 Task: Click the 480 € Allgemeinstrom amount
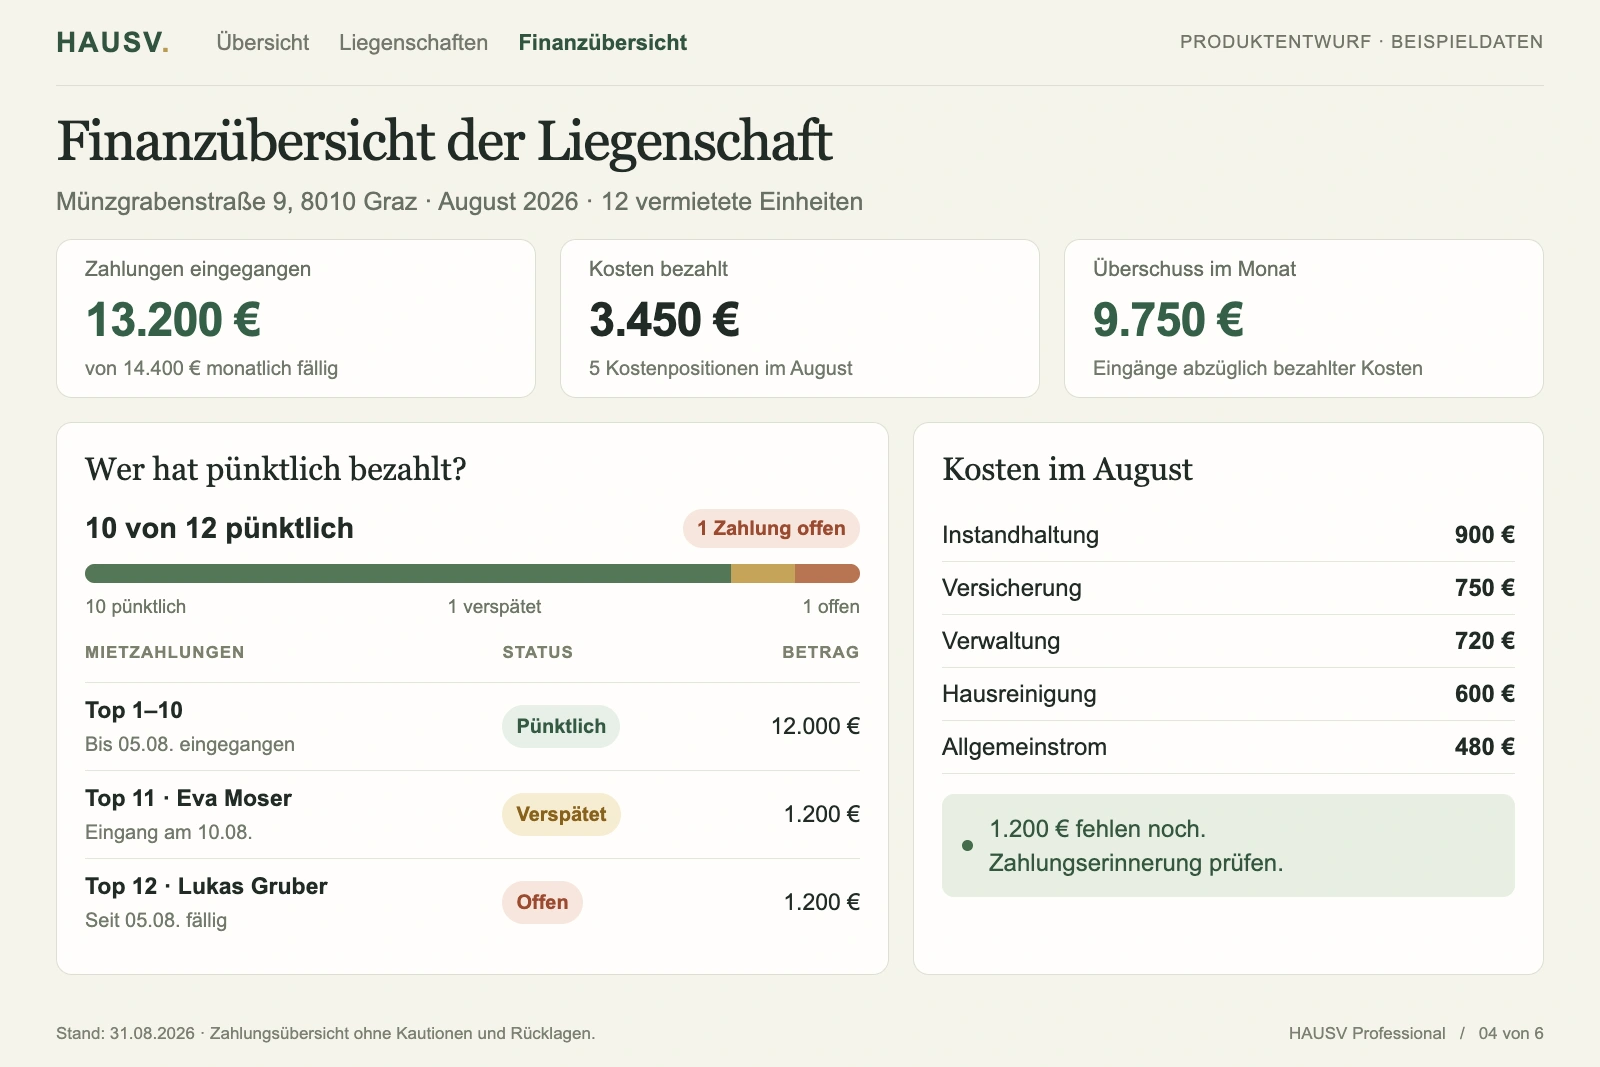[x=1485, y=747]
